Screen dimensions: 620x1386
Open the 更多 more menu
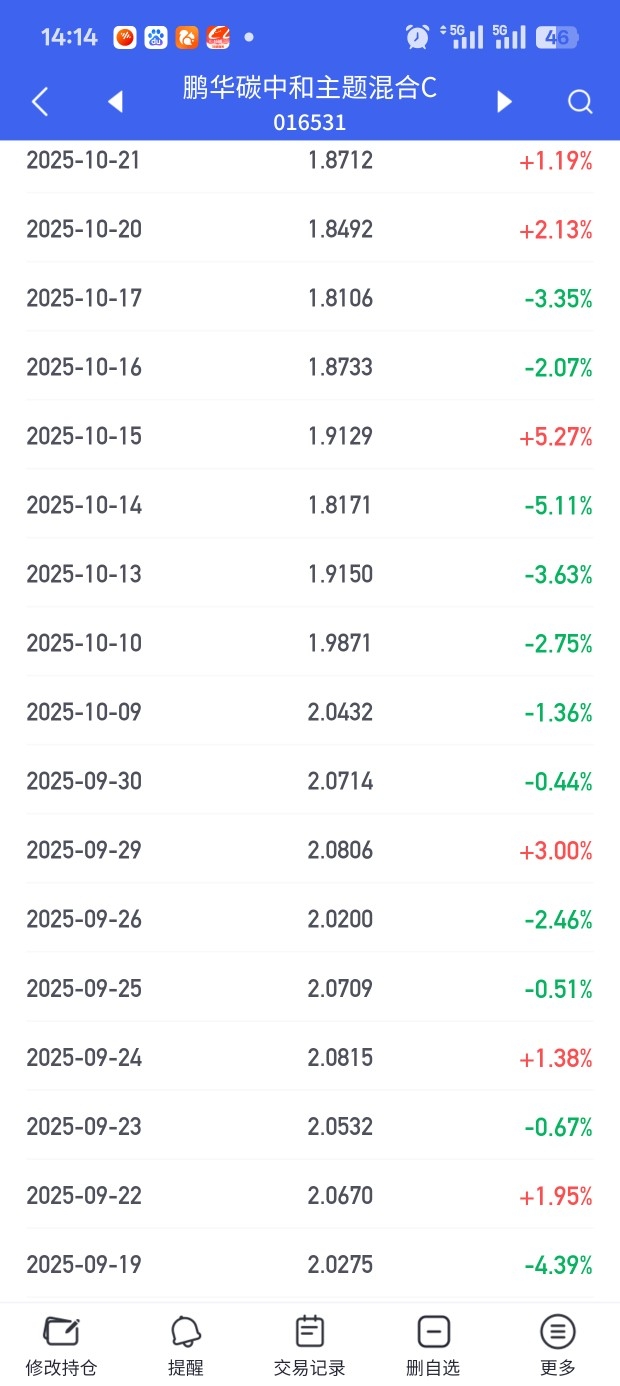(558, 1345)
